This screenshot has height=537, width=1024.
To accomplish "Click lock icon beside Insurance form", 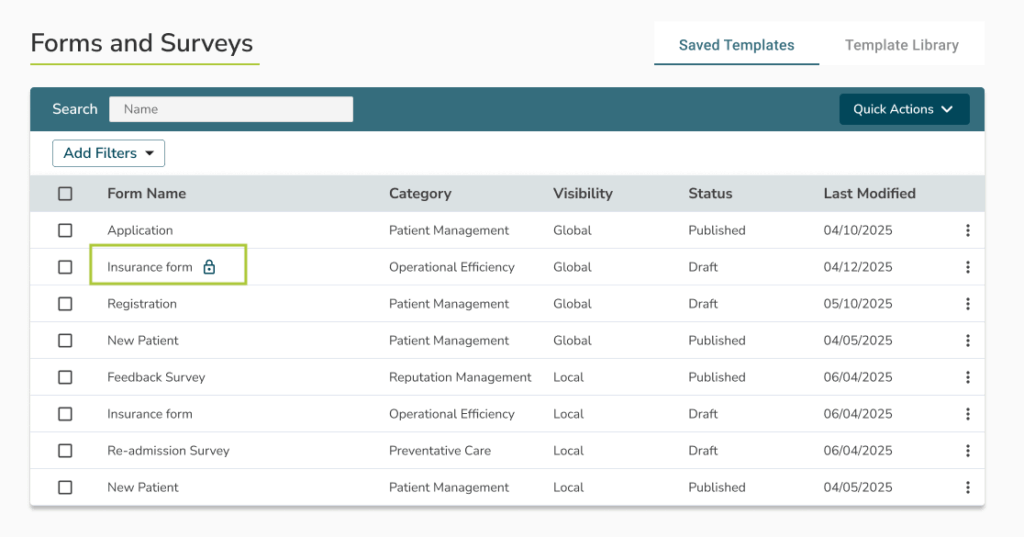I will click(209, 267).
